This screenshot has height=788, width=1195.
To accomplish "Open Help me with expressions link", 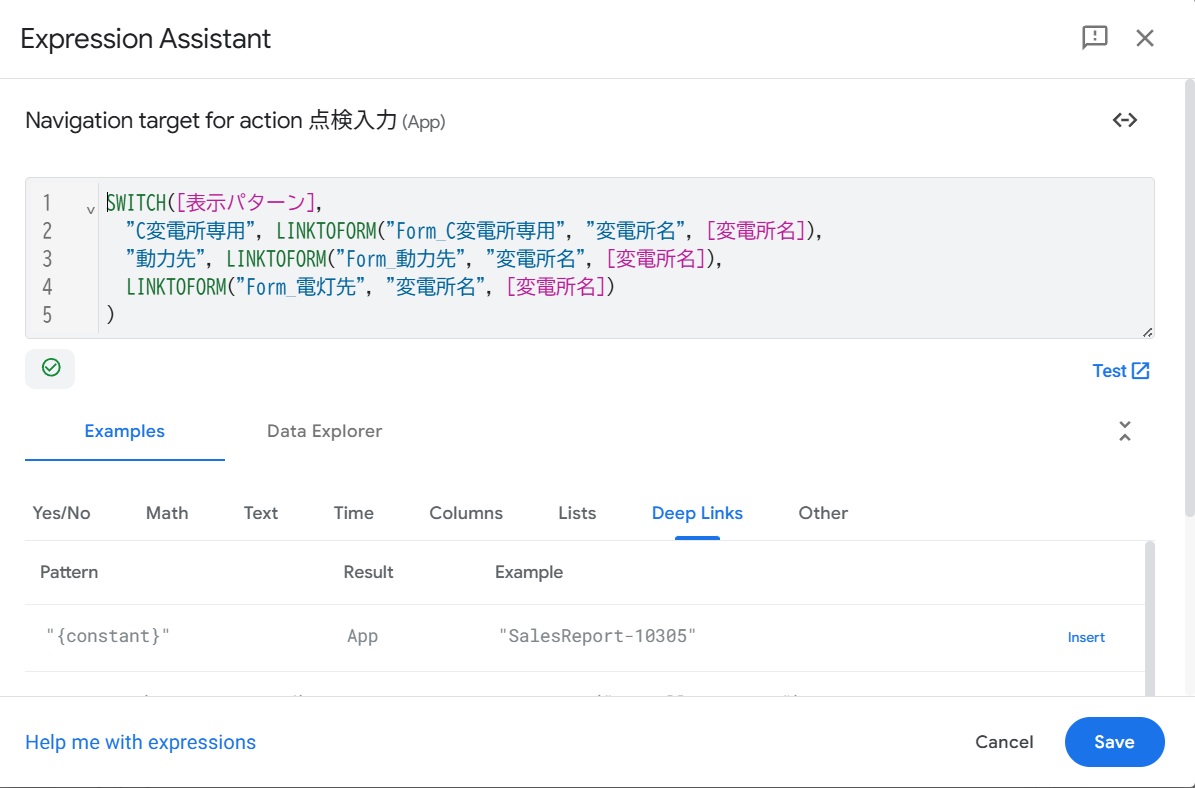I will [x=140, y=742].
